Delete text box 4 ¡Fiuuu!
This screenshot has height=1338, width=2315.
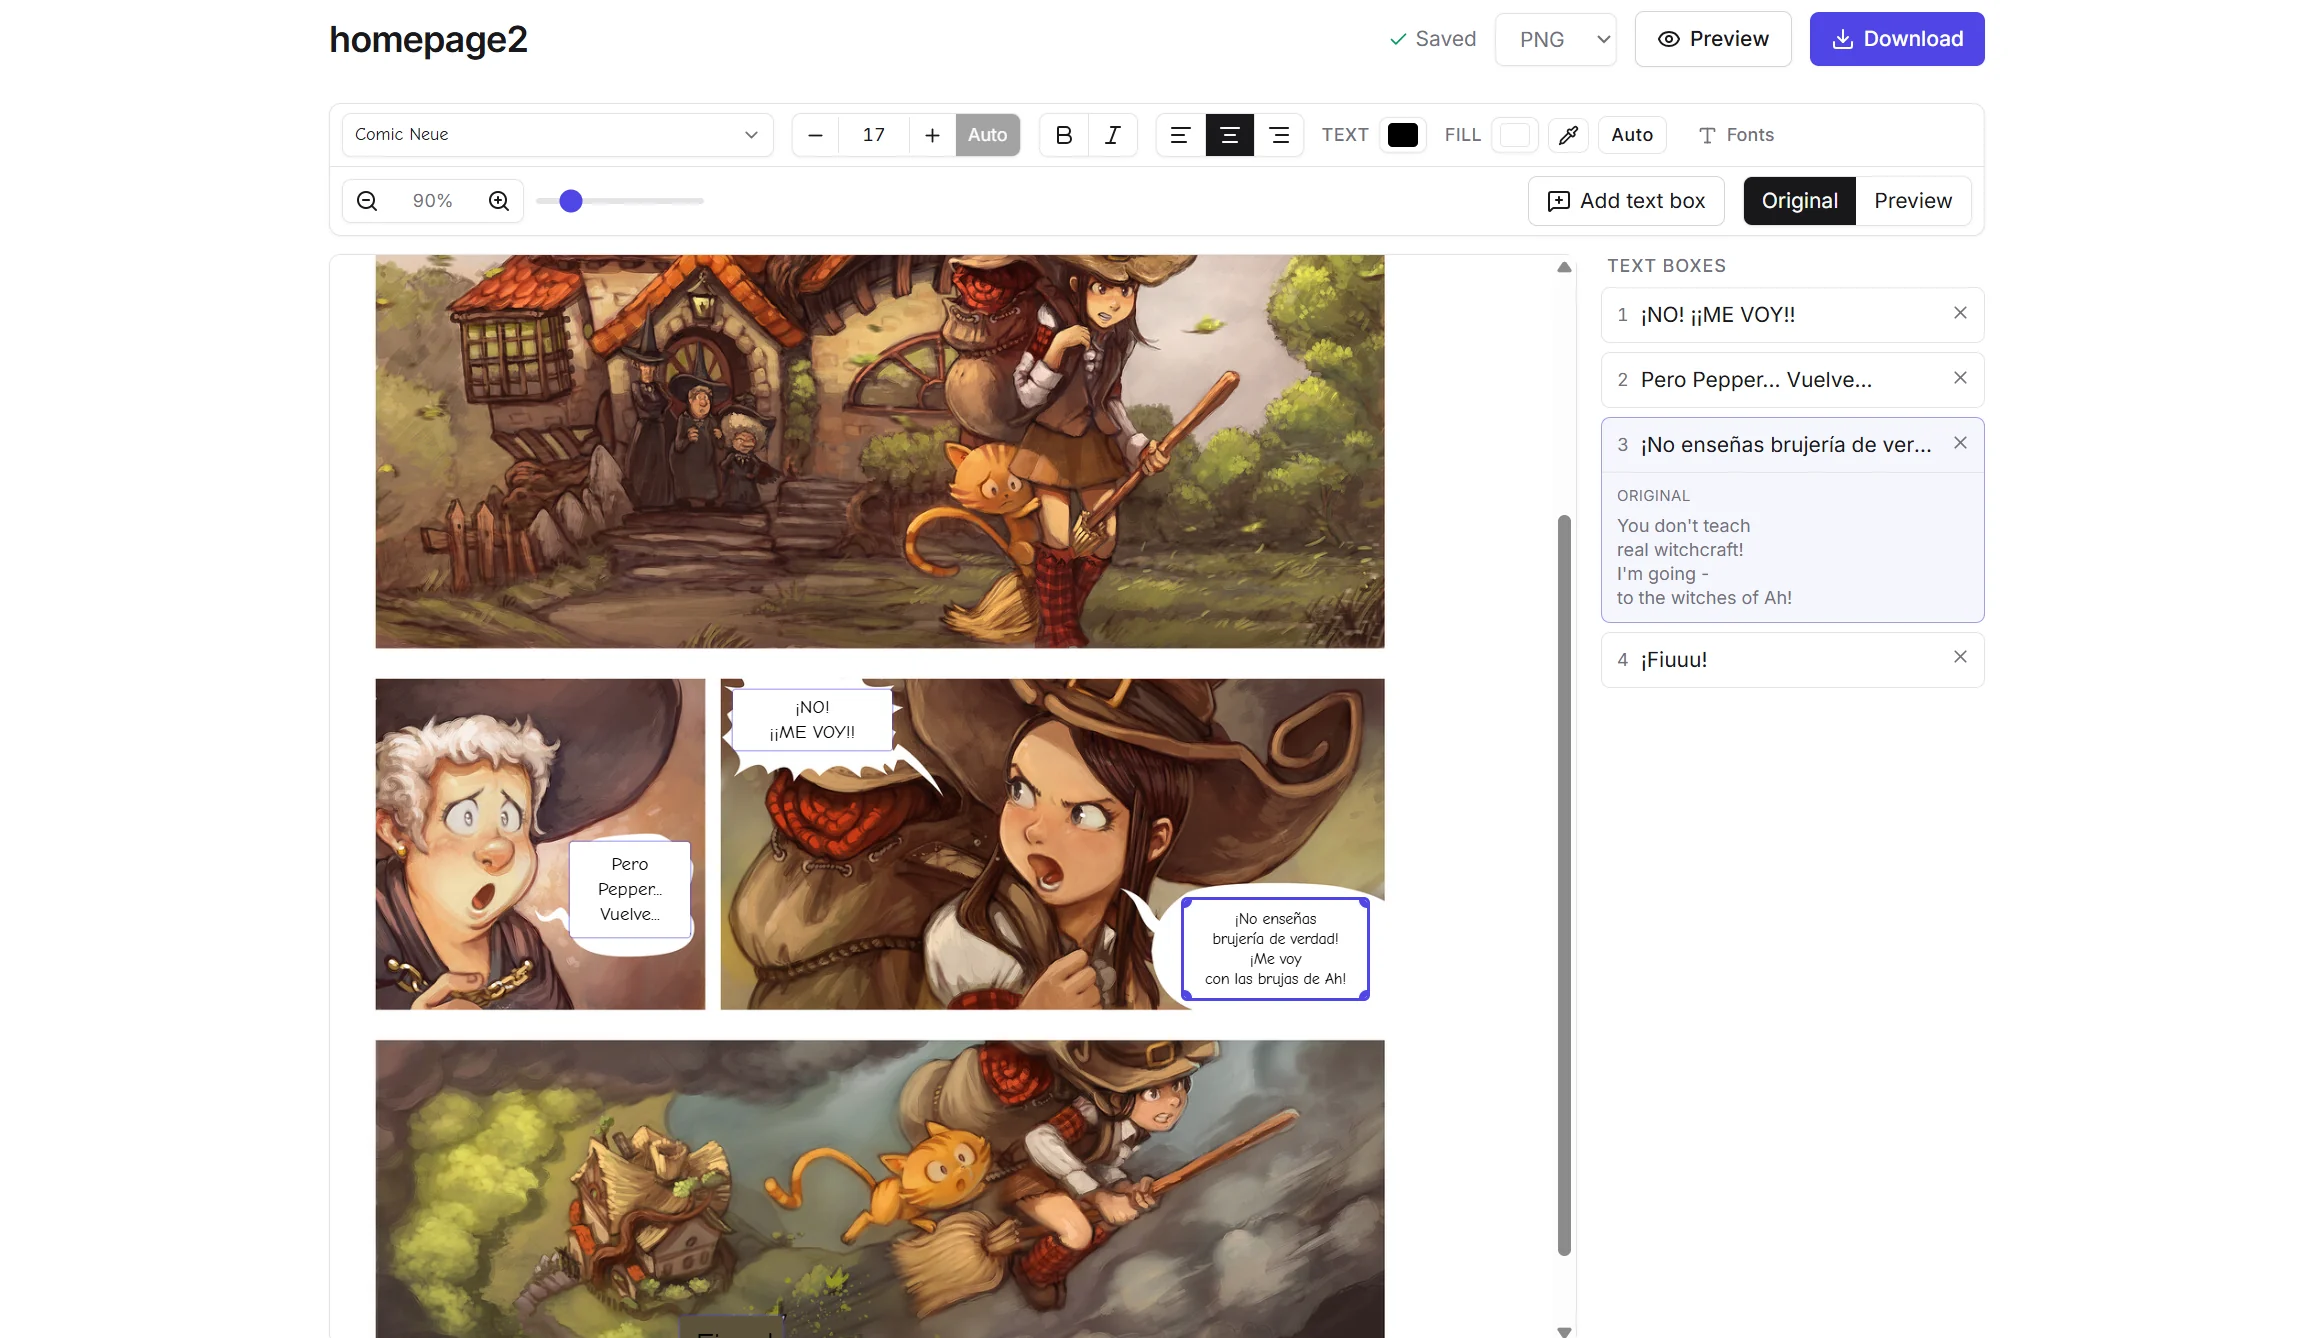[x=1960, y=657]
